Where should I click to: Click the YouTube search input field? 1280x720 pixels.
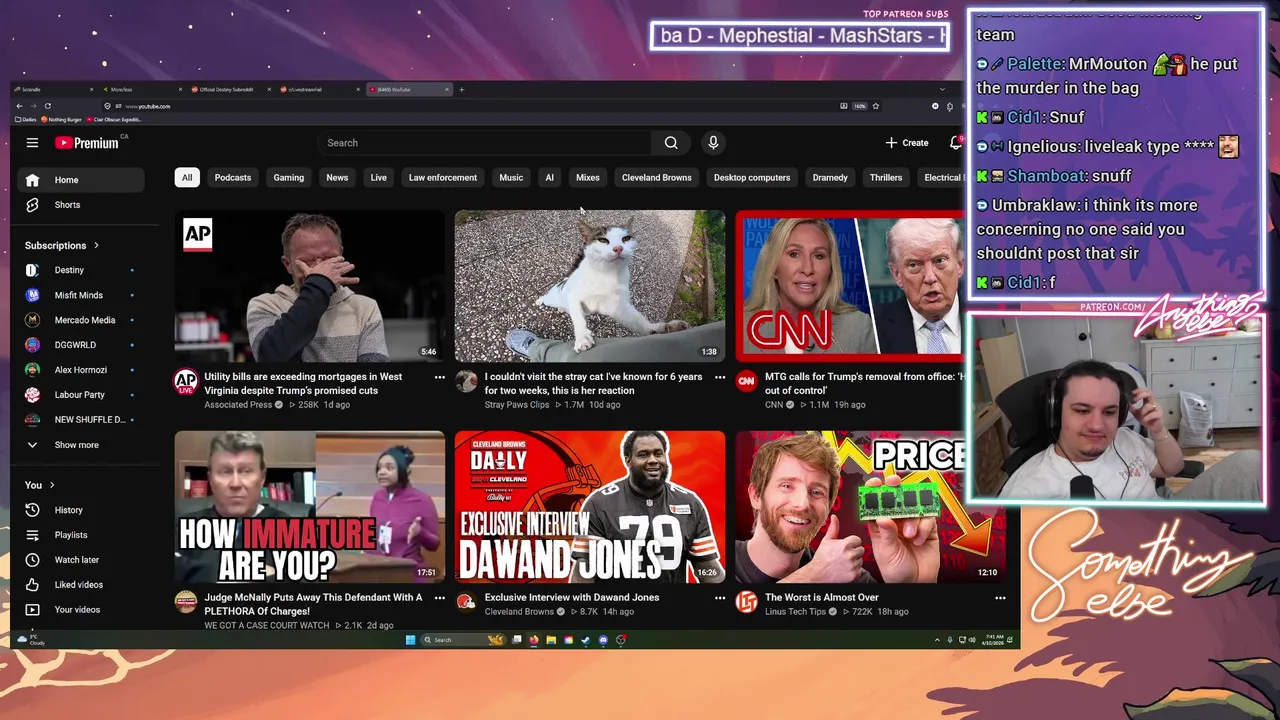coord(485,143)
